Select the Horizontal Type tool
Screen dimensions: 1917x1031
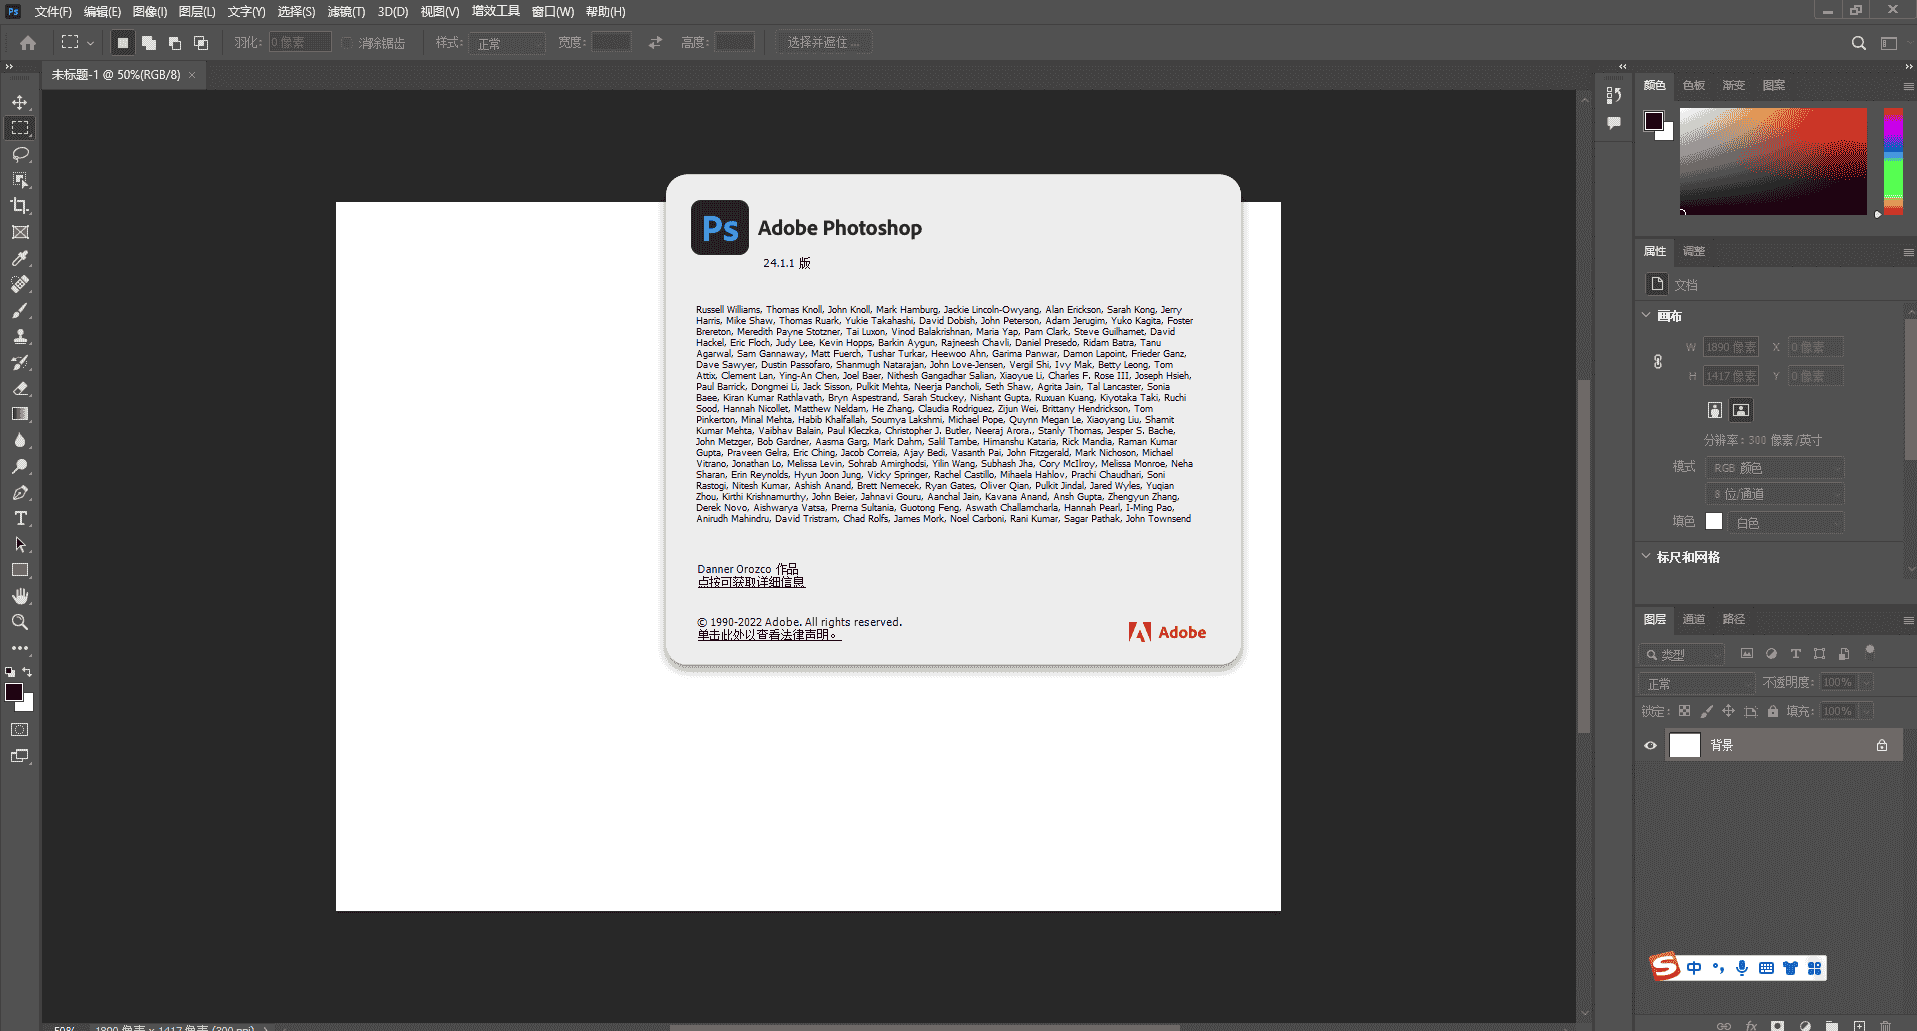(x=20, y=518)
